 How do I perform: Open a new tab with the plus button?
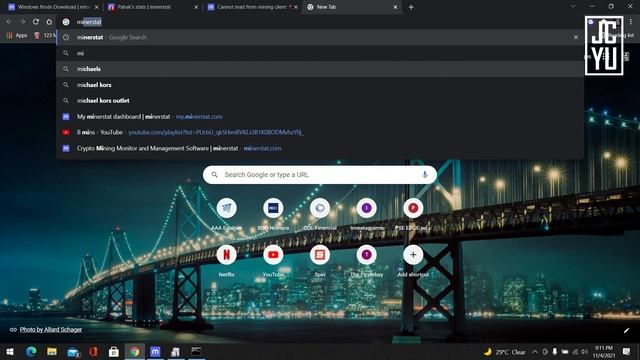coord(411,7)
